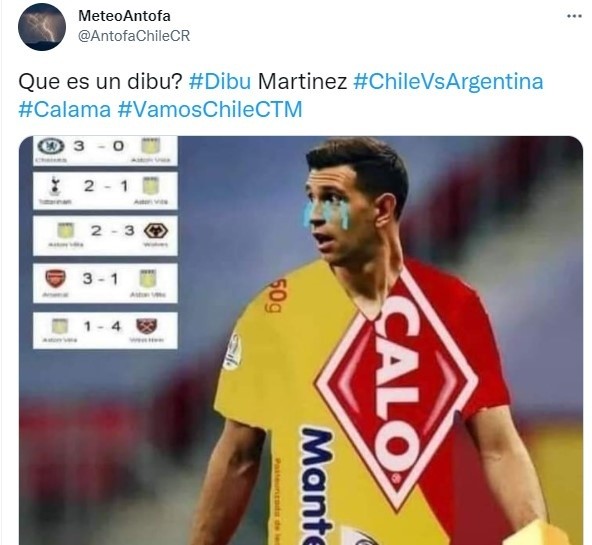592x545 pixels.
Task: Open the @AntofaChileCR handle
Action: (x=134, y=36)
